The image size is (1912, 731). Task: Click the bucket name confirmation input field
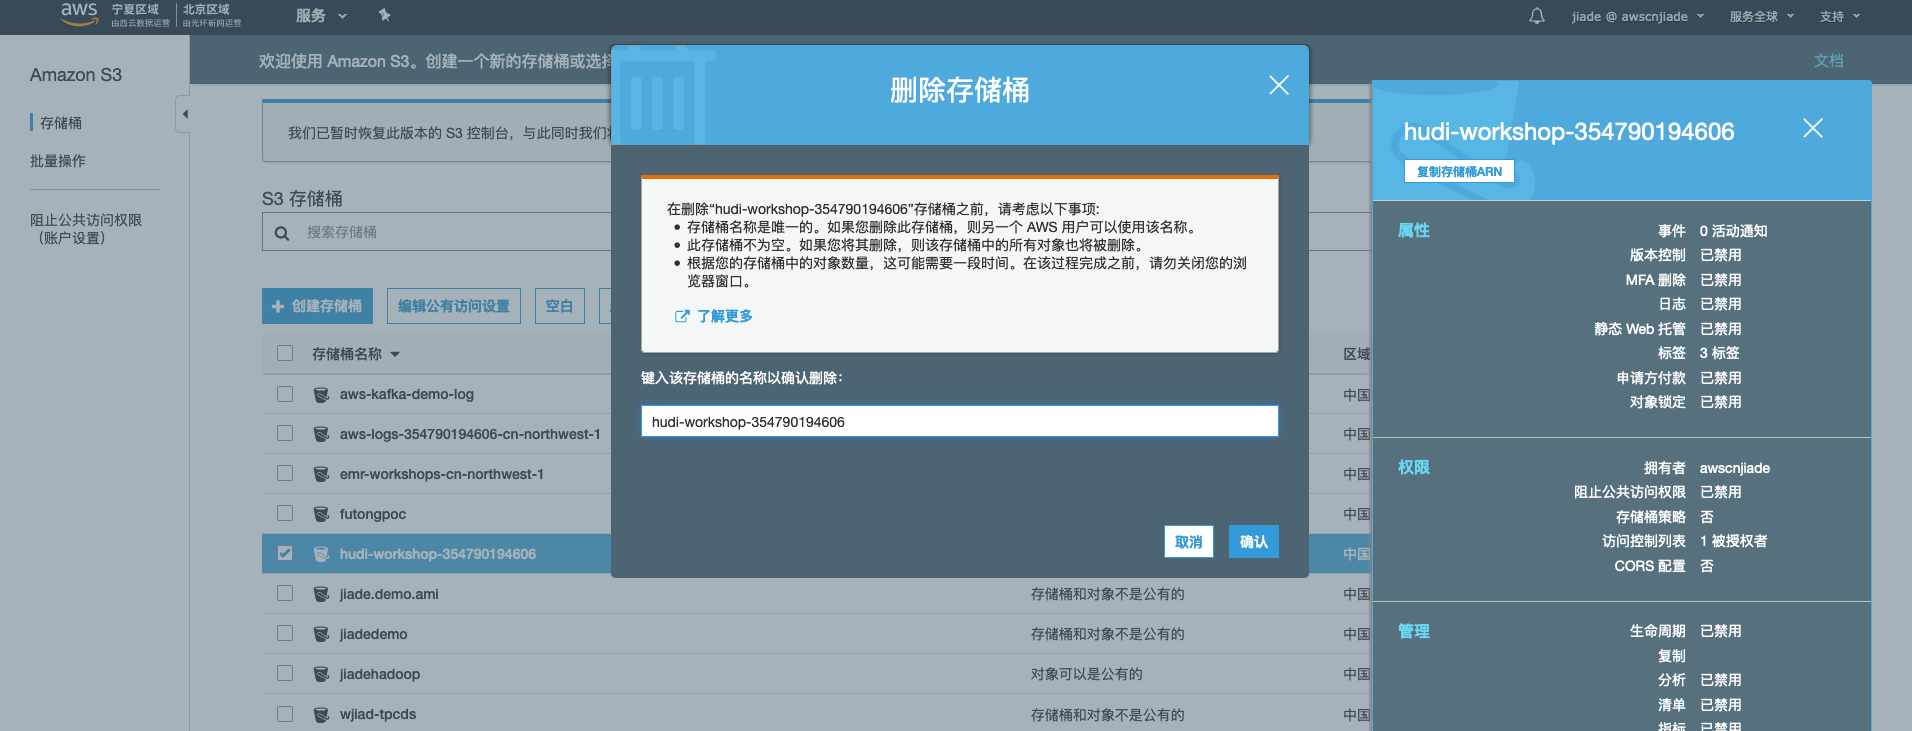tap(959, 421)
